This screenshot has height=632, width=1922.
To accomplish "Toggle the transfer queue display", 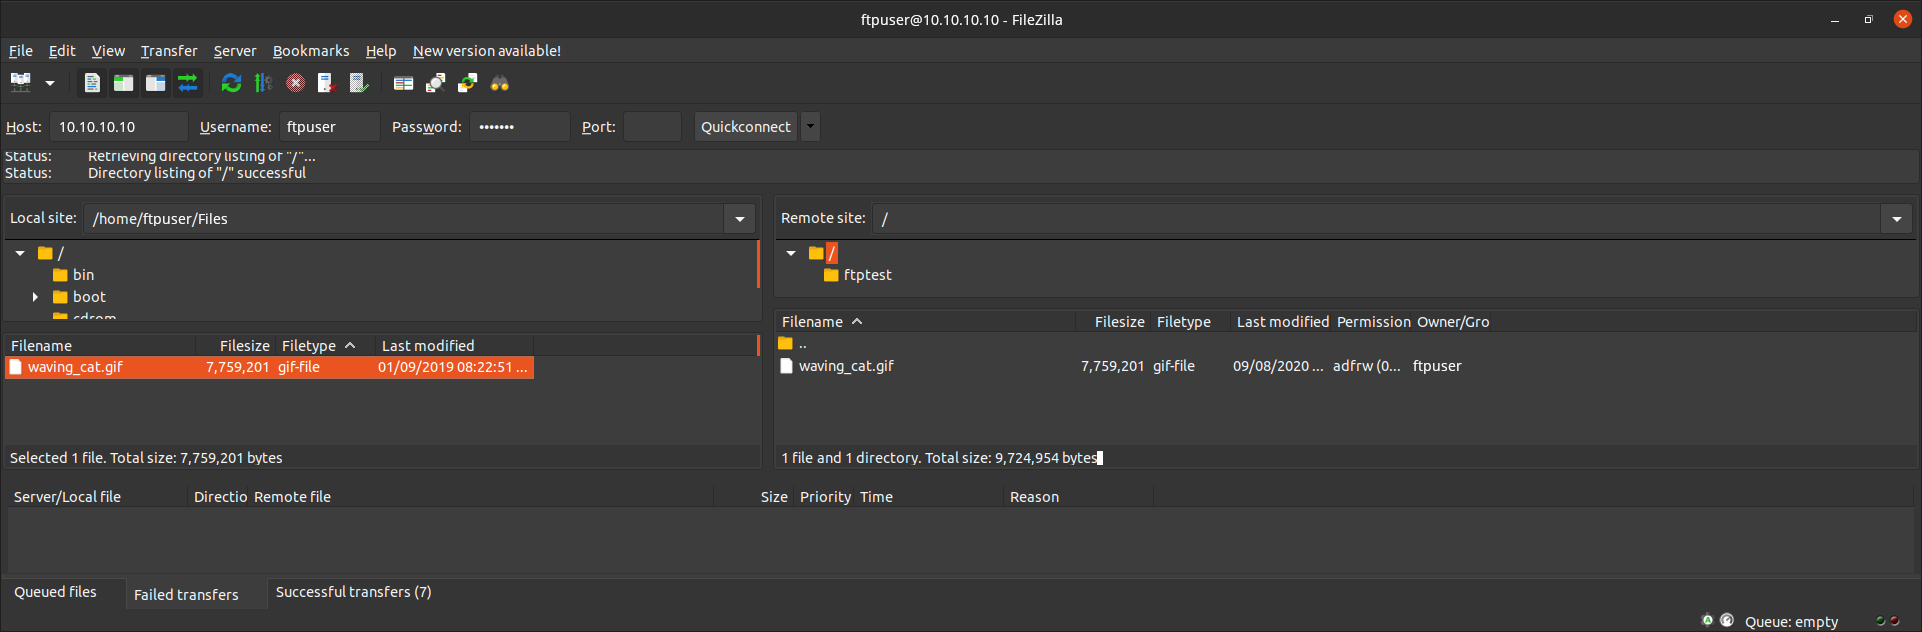I will 187,83.
